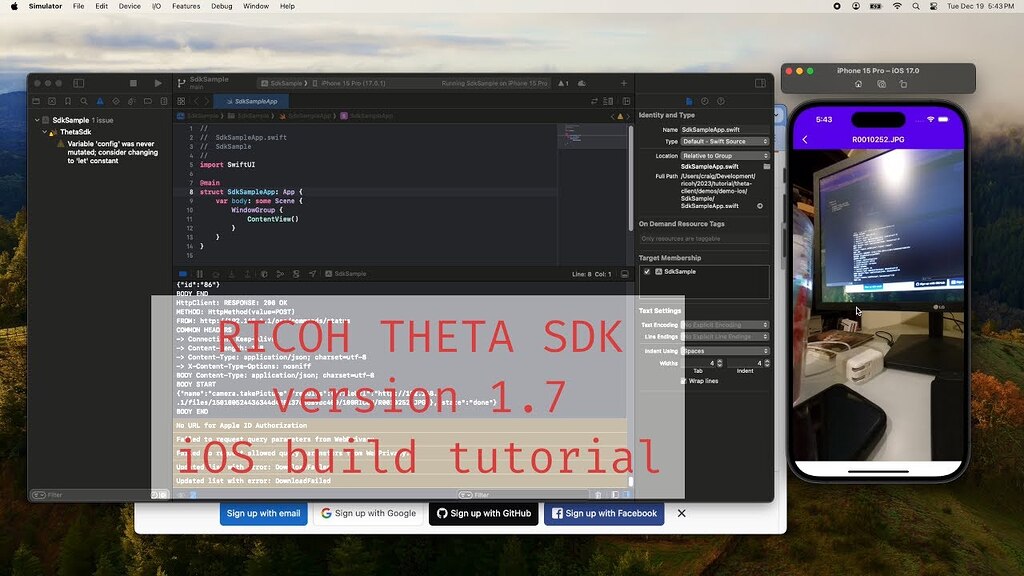
Task: Open the Breakpoint navigator
Action: [x=148, y=101]
